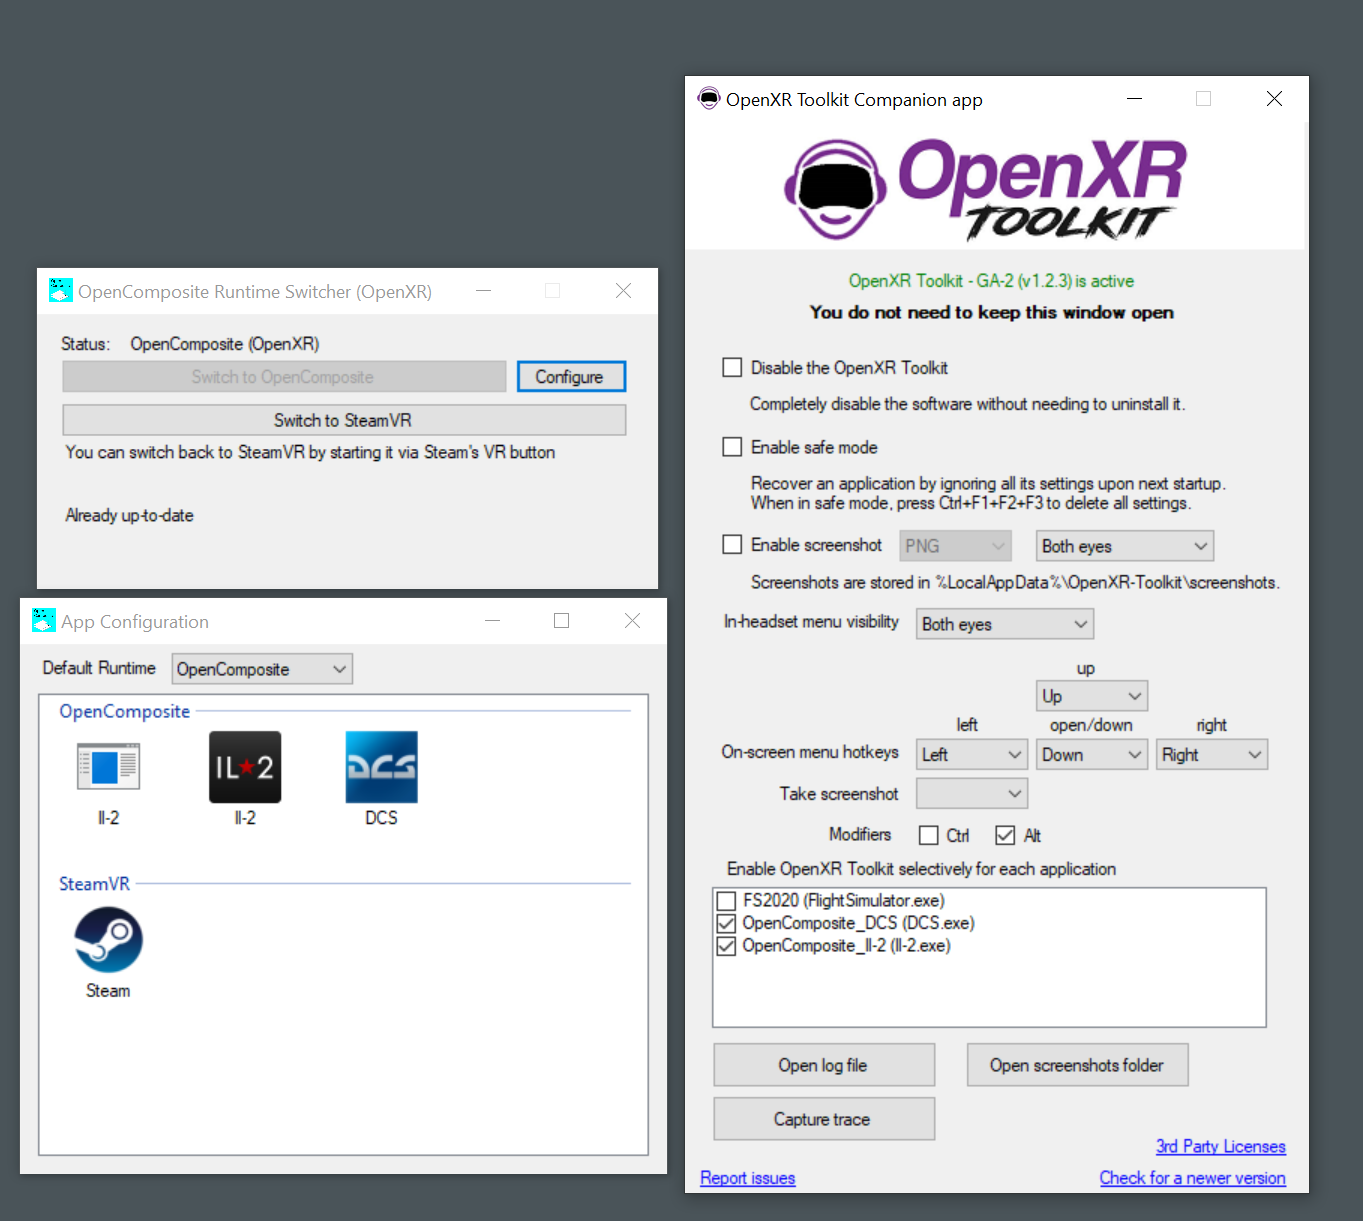Enable toolkit for FS2020 (FlightSimulator.exe)
The width and height of the screenshot is (1363, 1221).
tap(726, 901)
